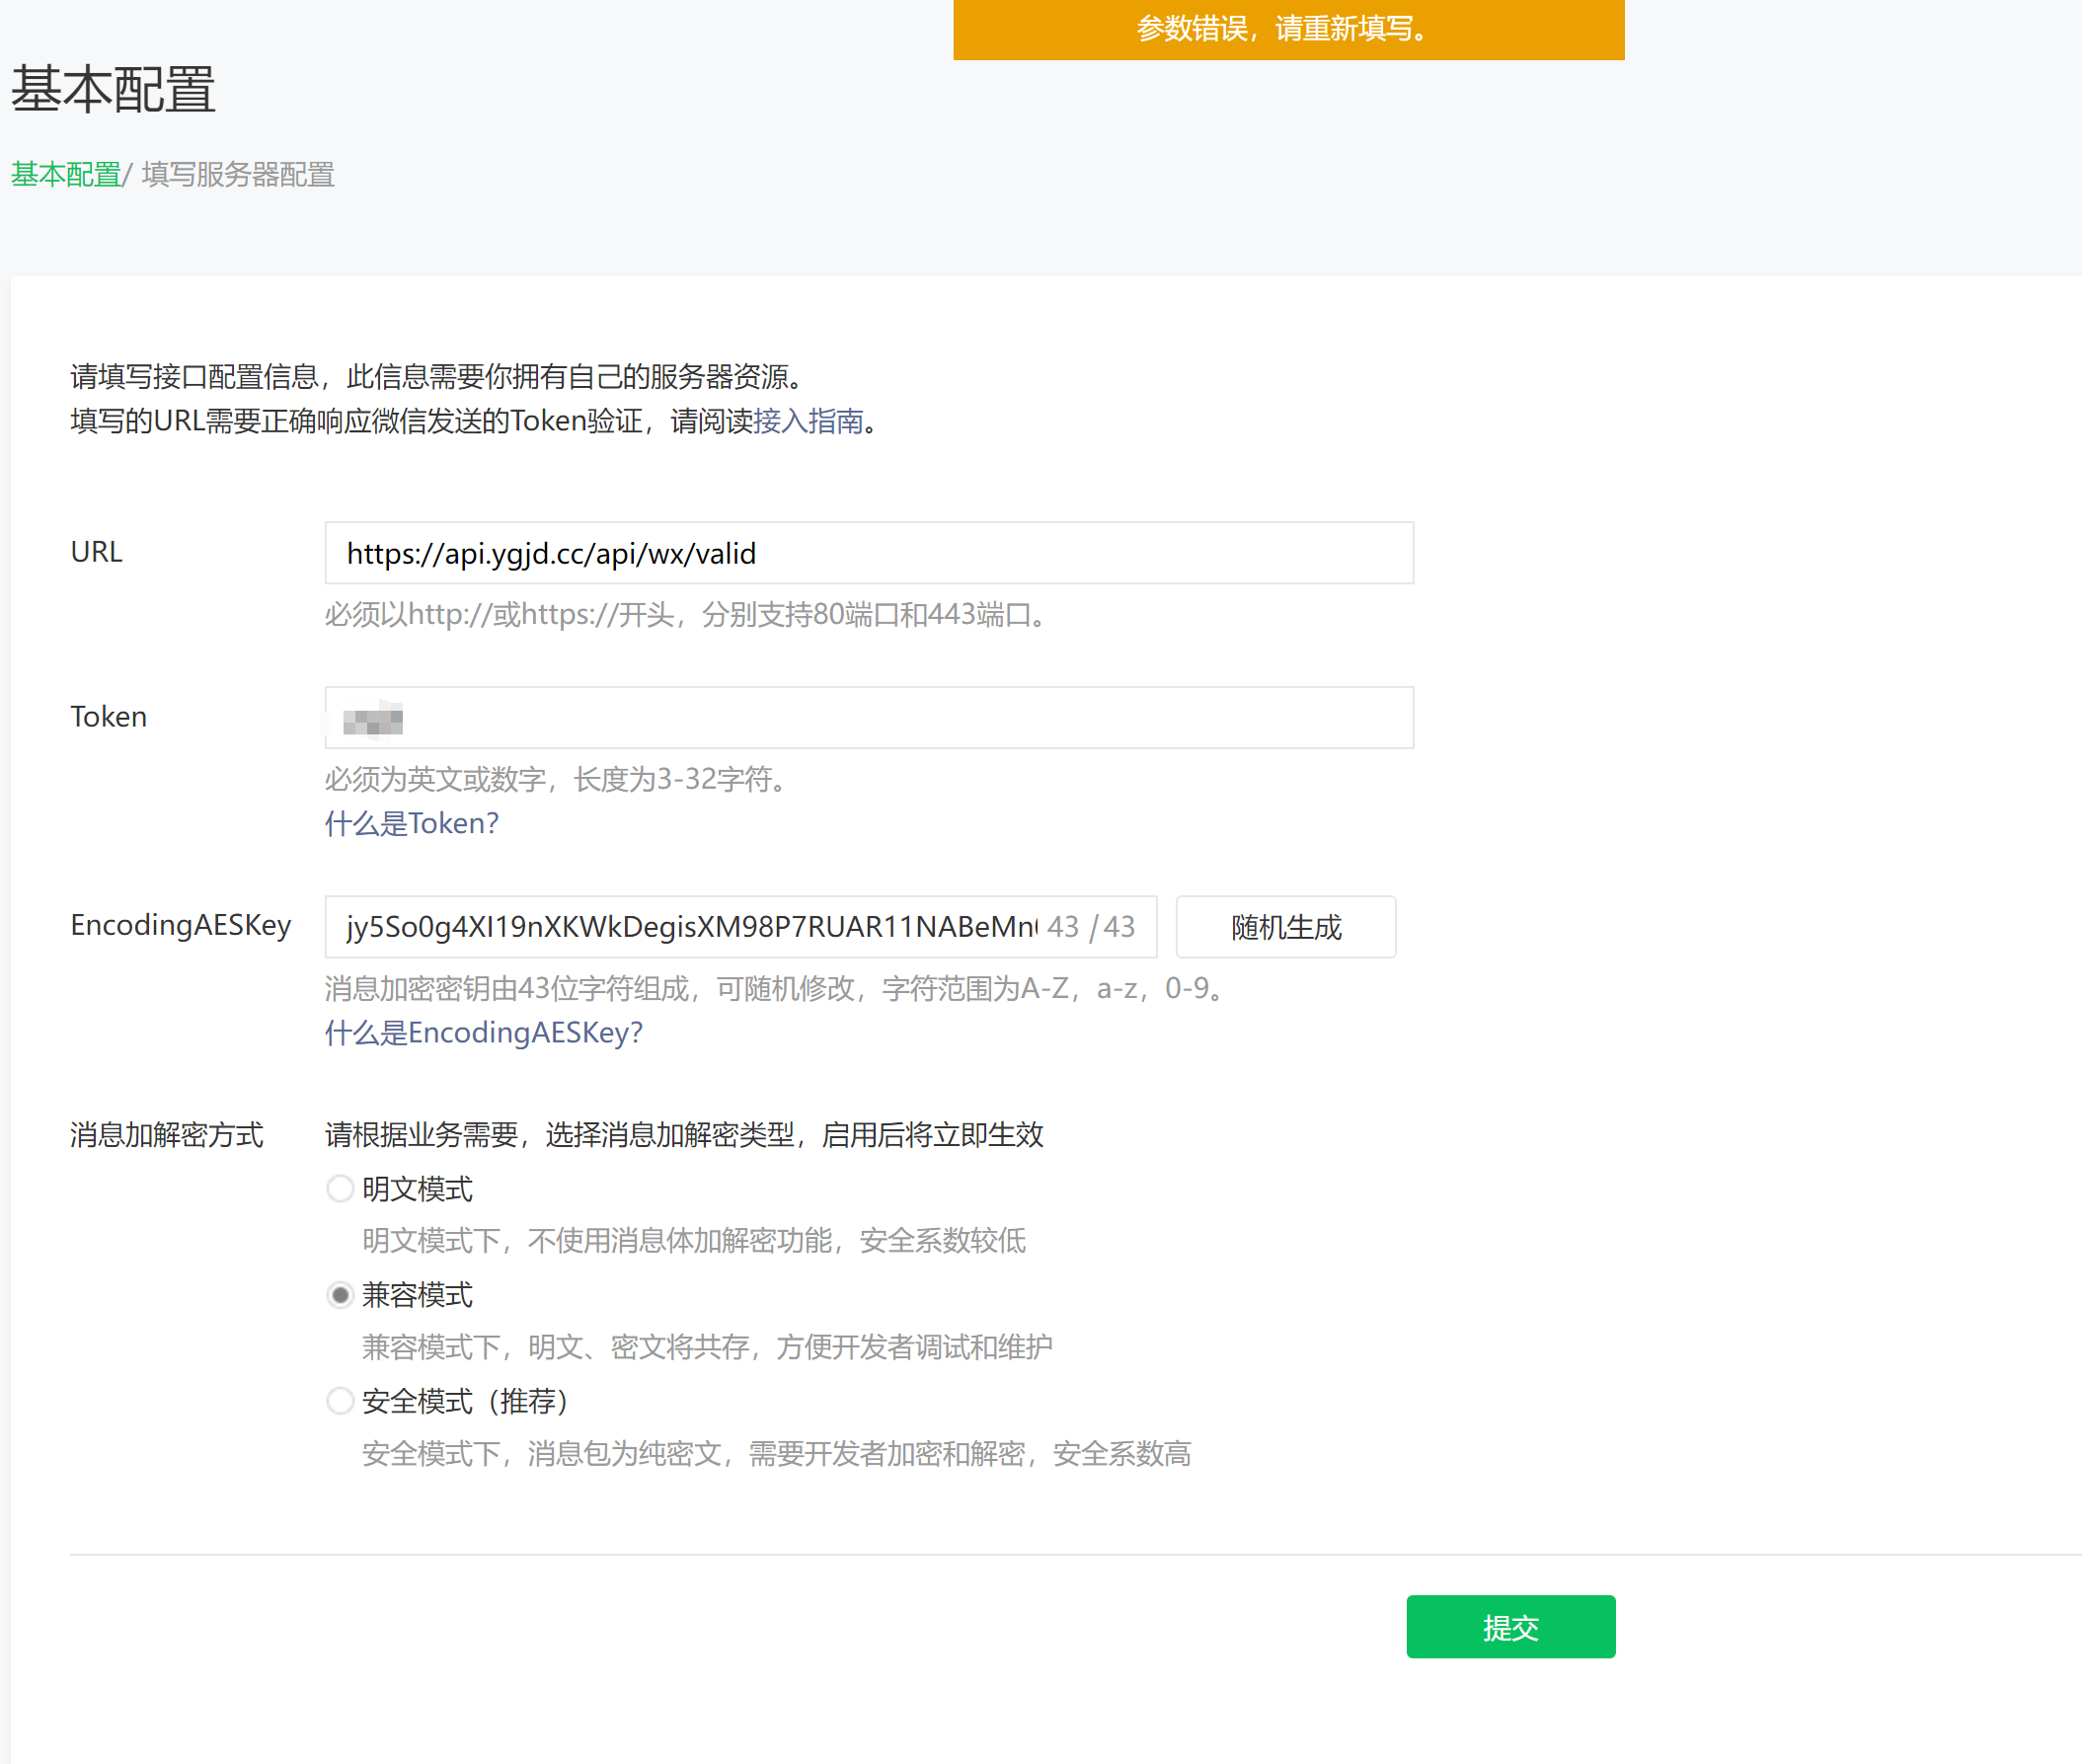Click the 填写服务器配置 breadcrumb text
2082x1764 pixels.
[x=238, y=175]
